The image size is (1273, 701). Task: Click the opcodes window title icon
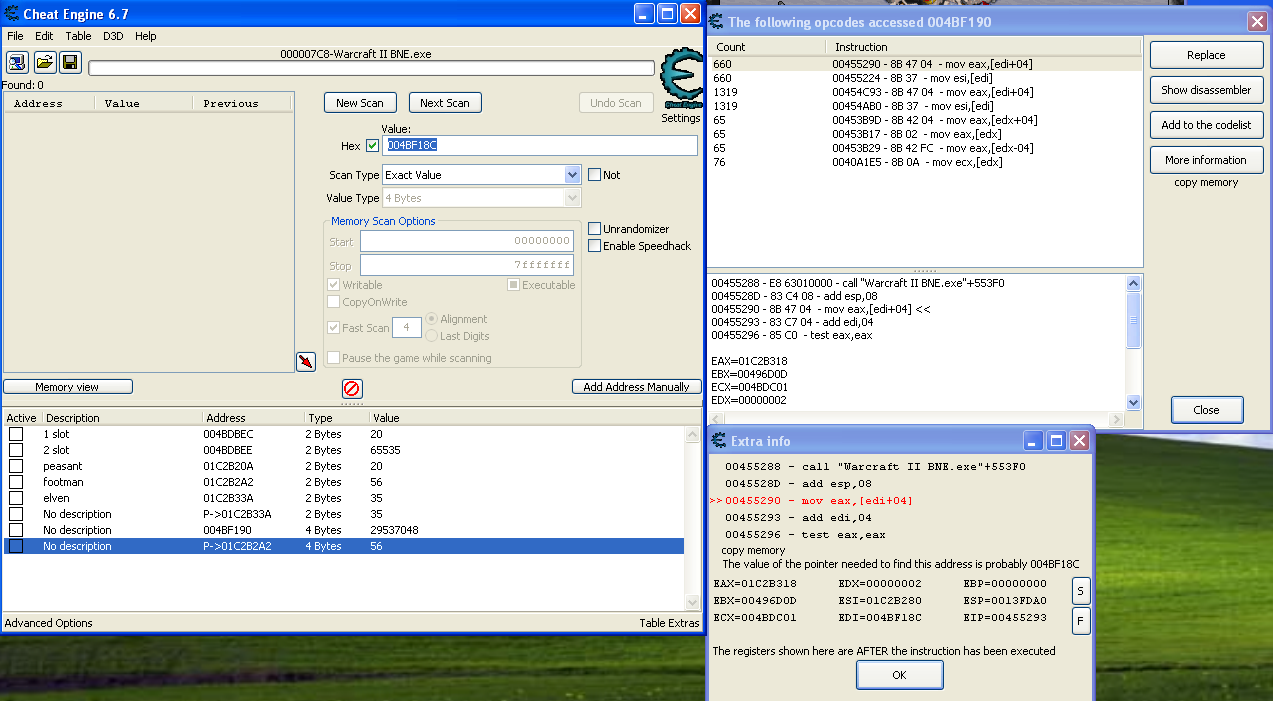click(x=717, y=21)
